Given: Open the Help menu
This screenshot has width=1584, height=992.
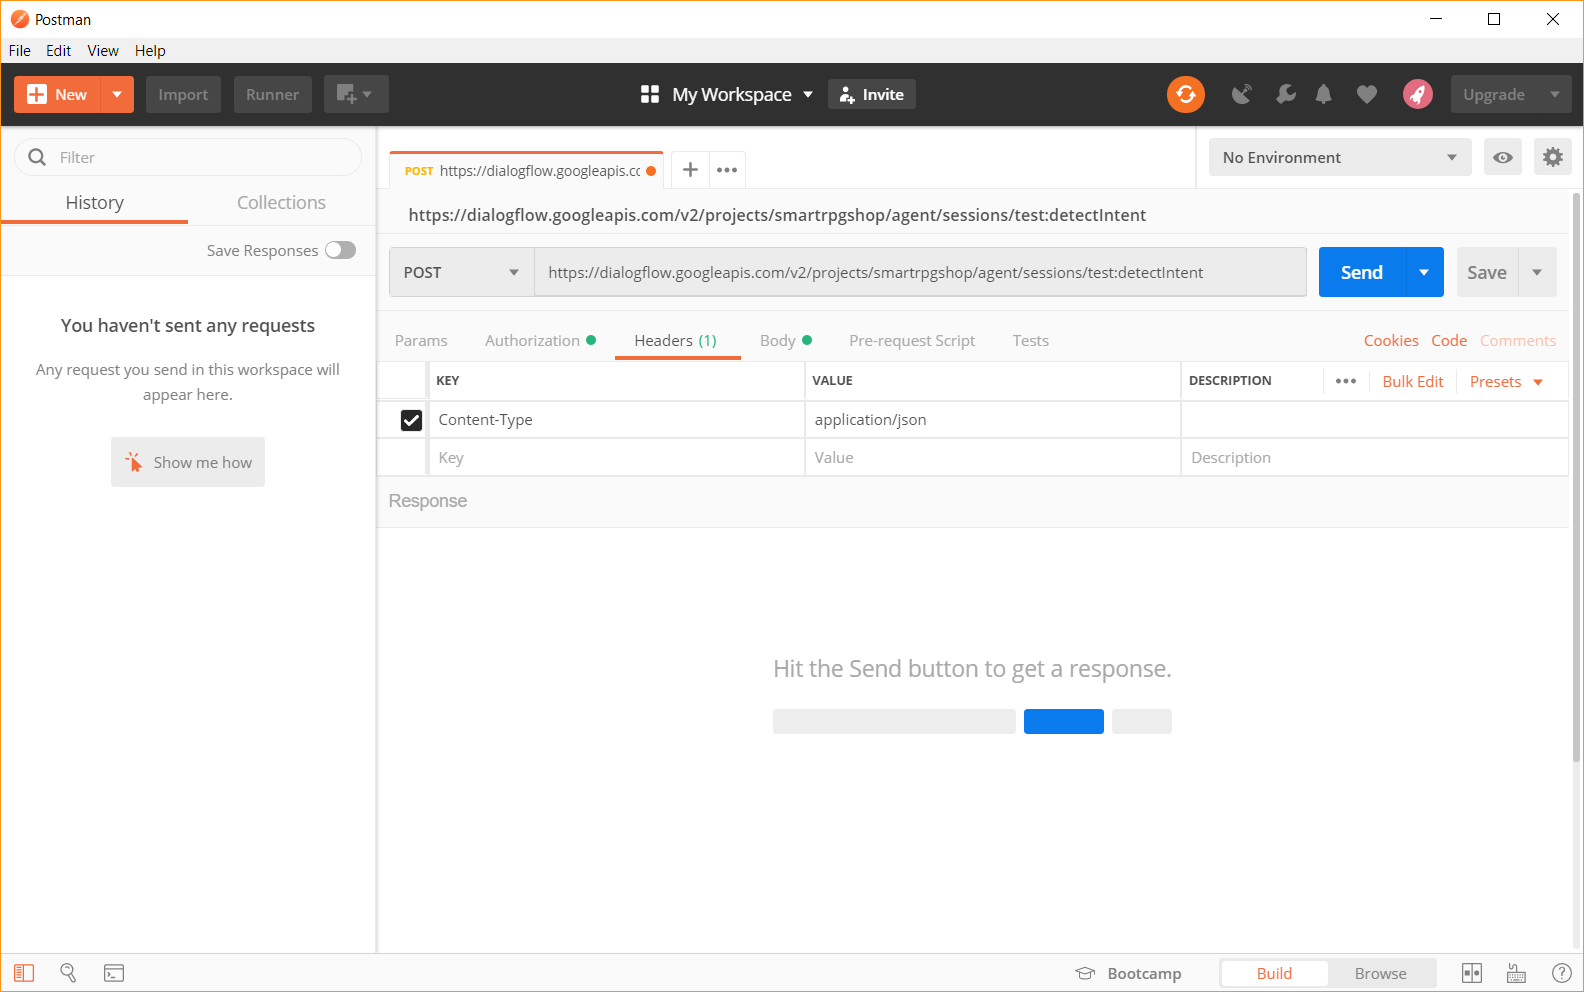Looking at the screenshot, I should click(150, 50).
